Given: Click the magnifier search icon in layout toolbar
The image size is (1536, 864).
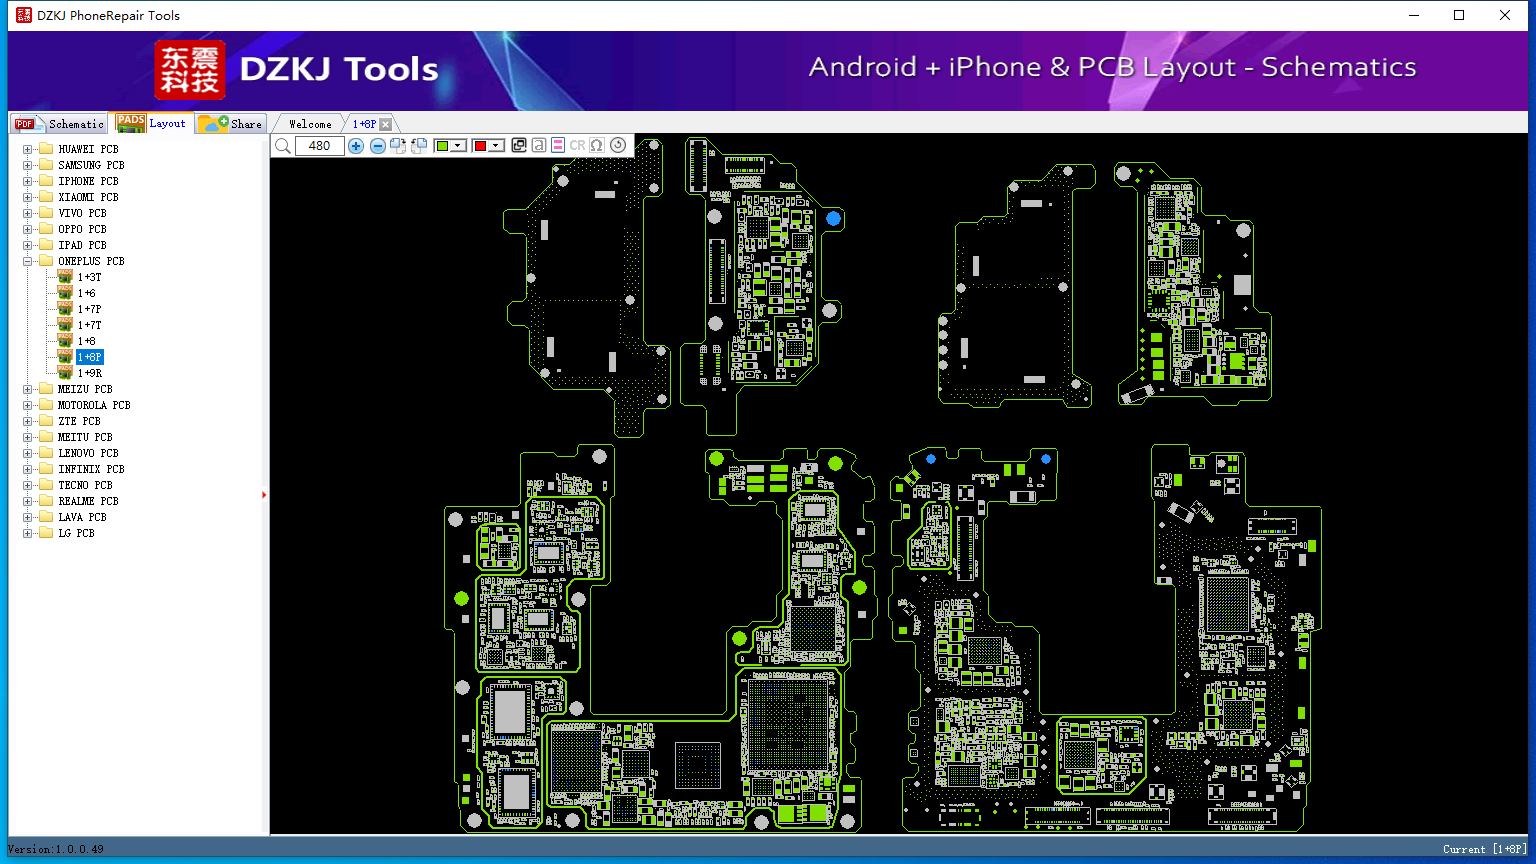Looking at the screenshot, I should click(x=283, y=146).
